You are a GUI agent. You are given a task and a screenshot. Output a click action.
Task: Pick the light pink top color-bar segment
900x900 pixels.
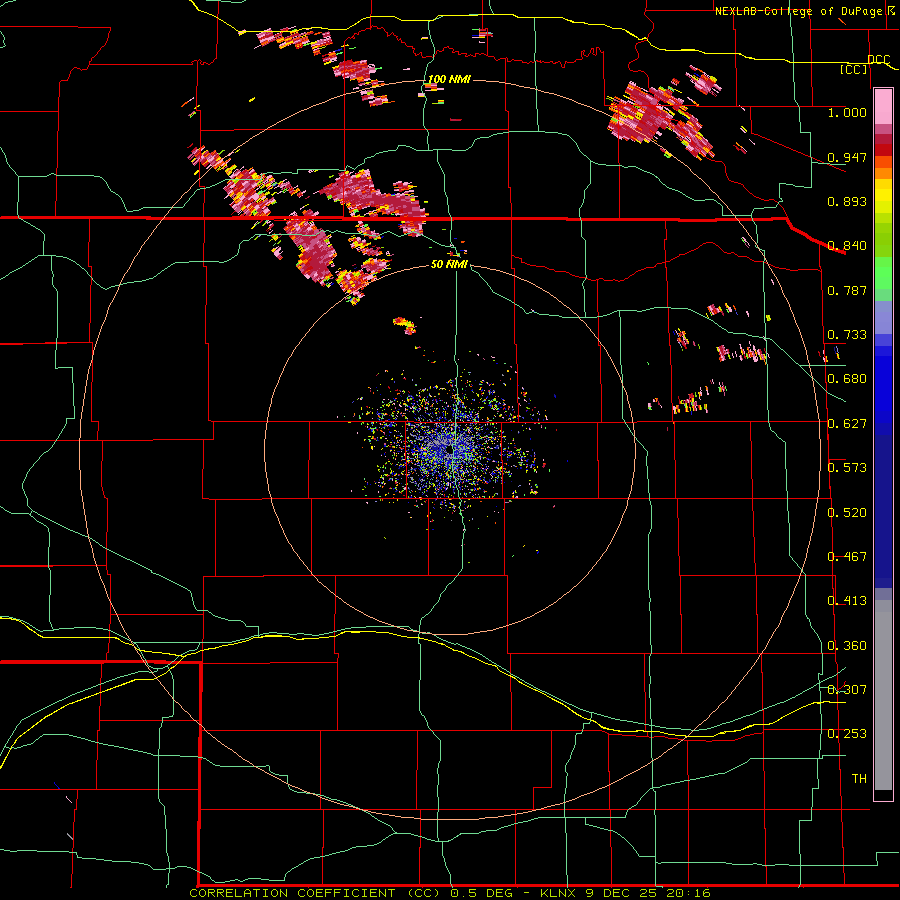883,106
